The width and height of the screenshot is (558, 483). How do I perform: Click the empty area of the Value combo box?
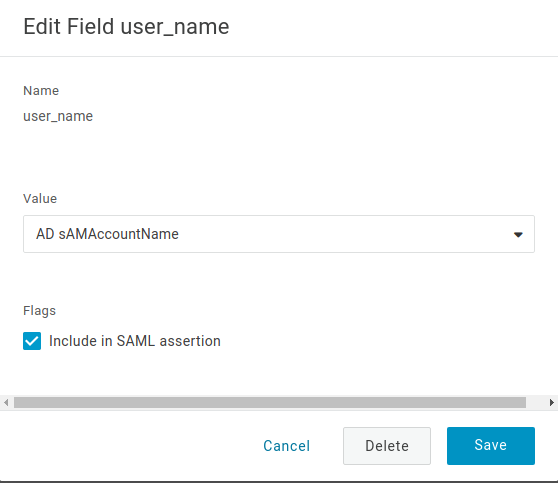[342, 234]
